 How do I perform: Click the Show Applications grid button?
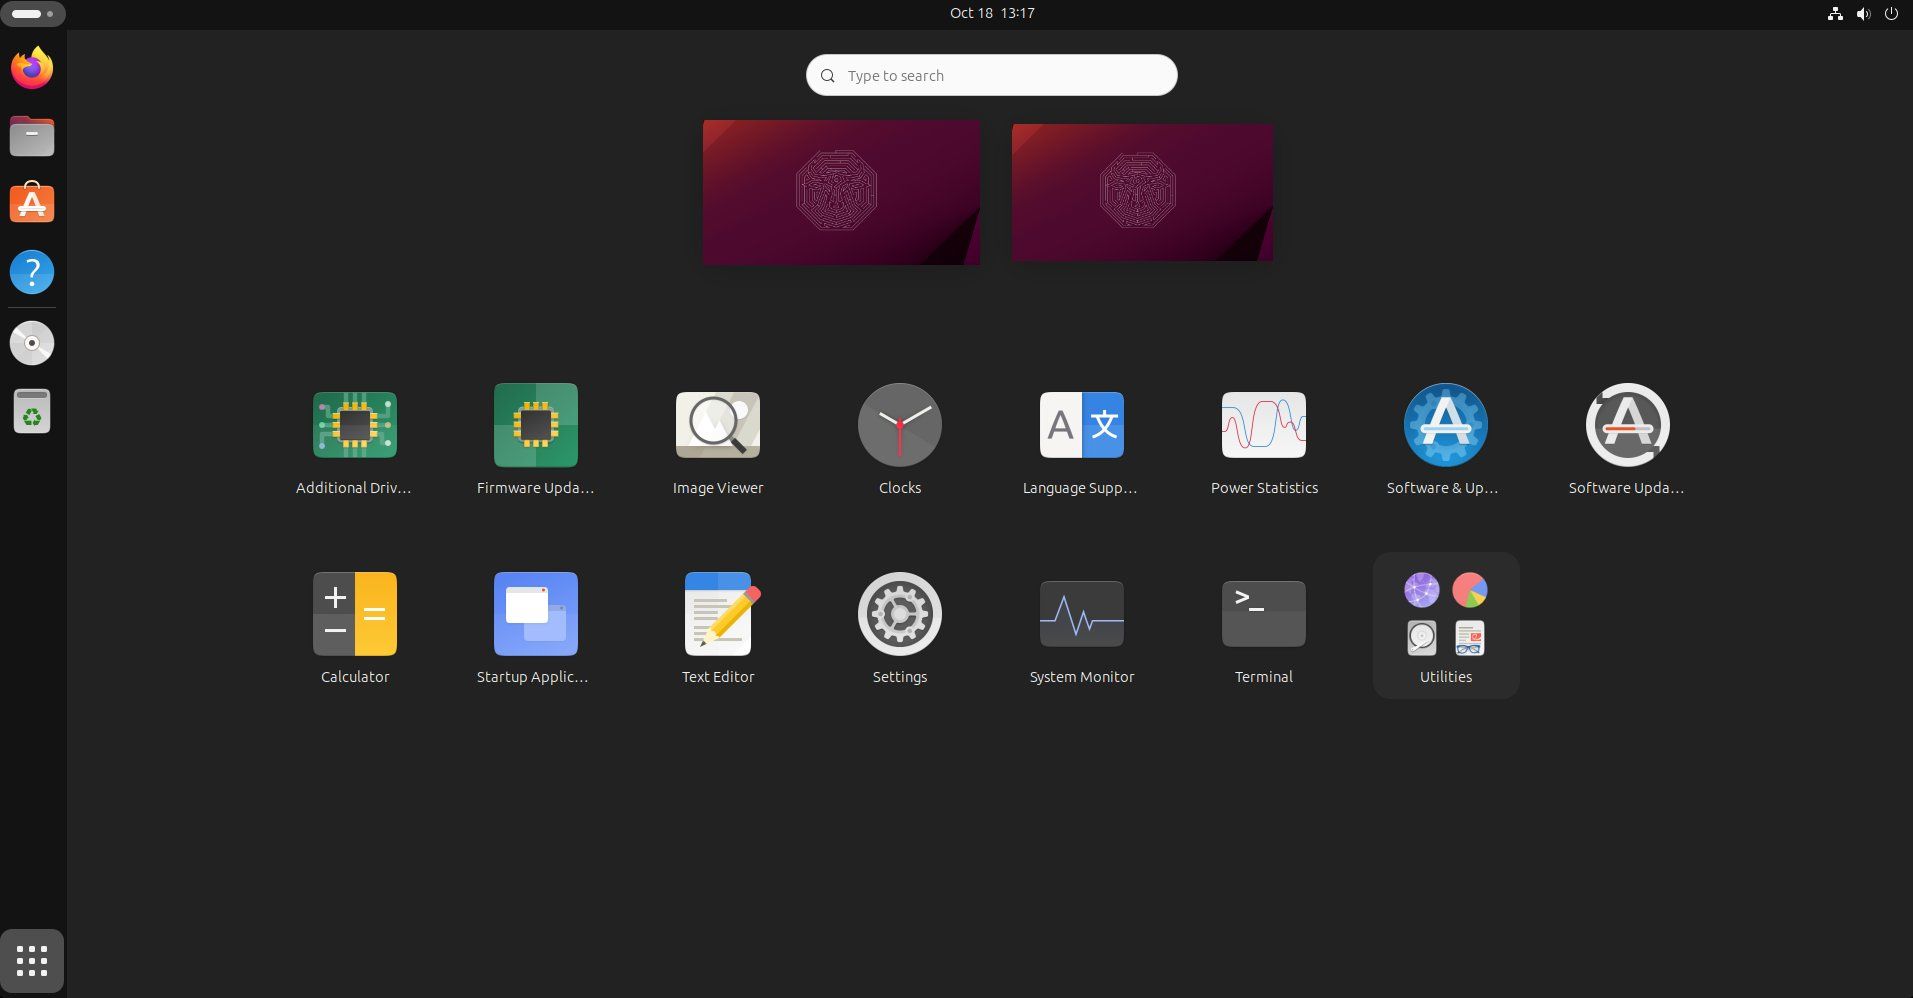click(x=32, y=960)
